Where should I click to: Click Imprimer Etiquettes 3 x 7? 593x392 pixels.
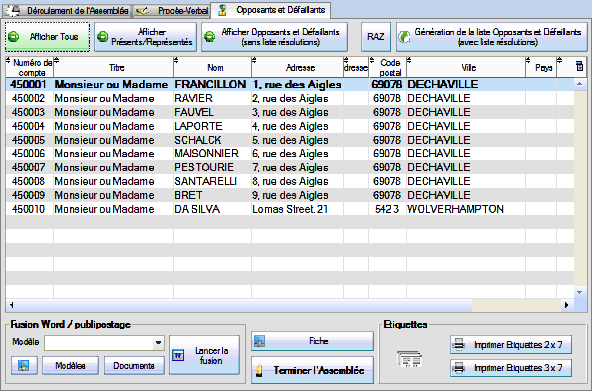pos(511,368)
